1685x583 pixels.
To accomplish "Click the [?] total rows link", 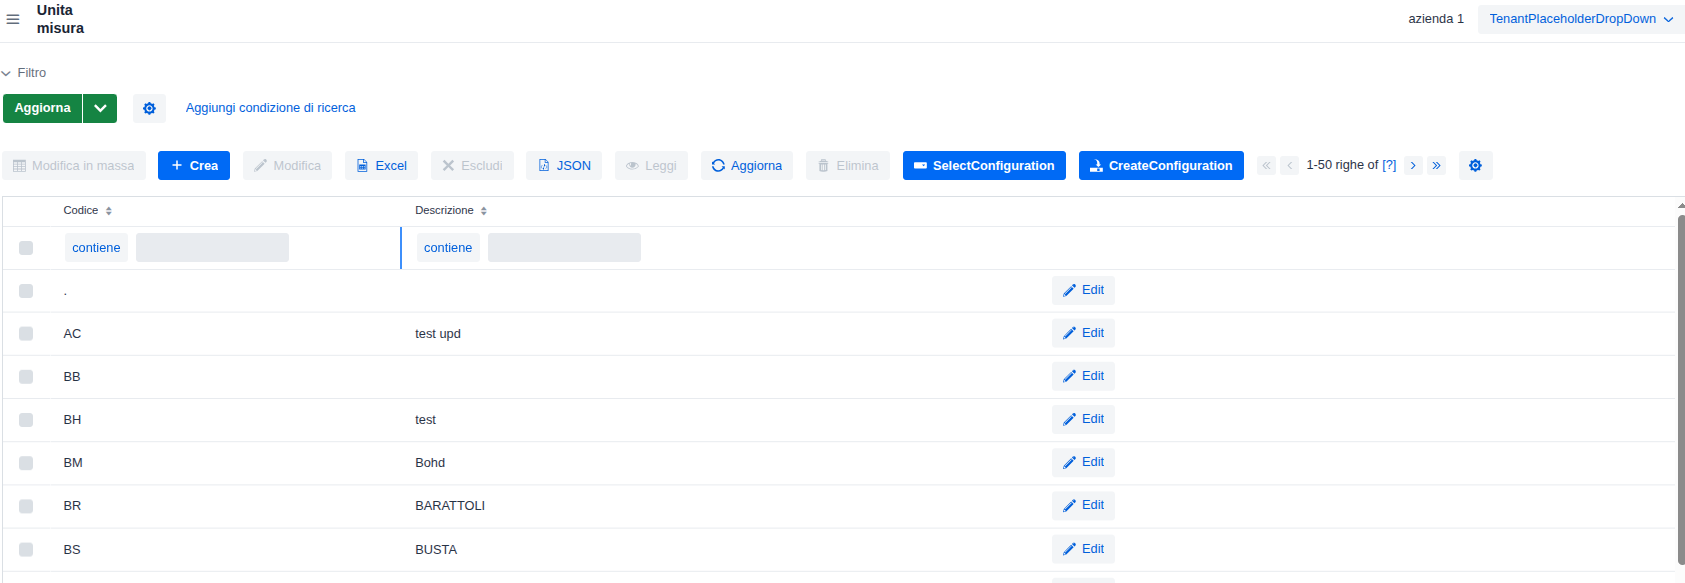I will (1389, 165).
